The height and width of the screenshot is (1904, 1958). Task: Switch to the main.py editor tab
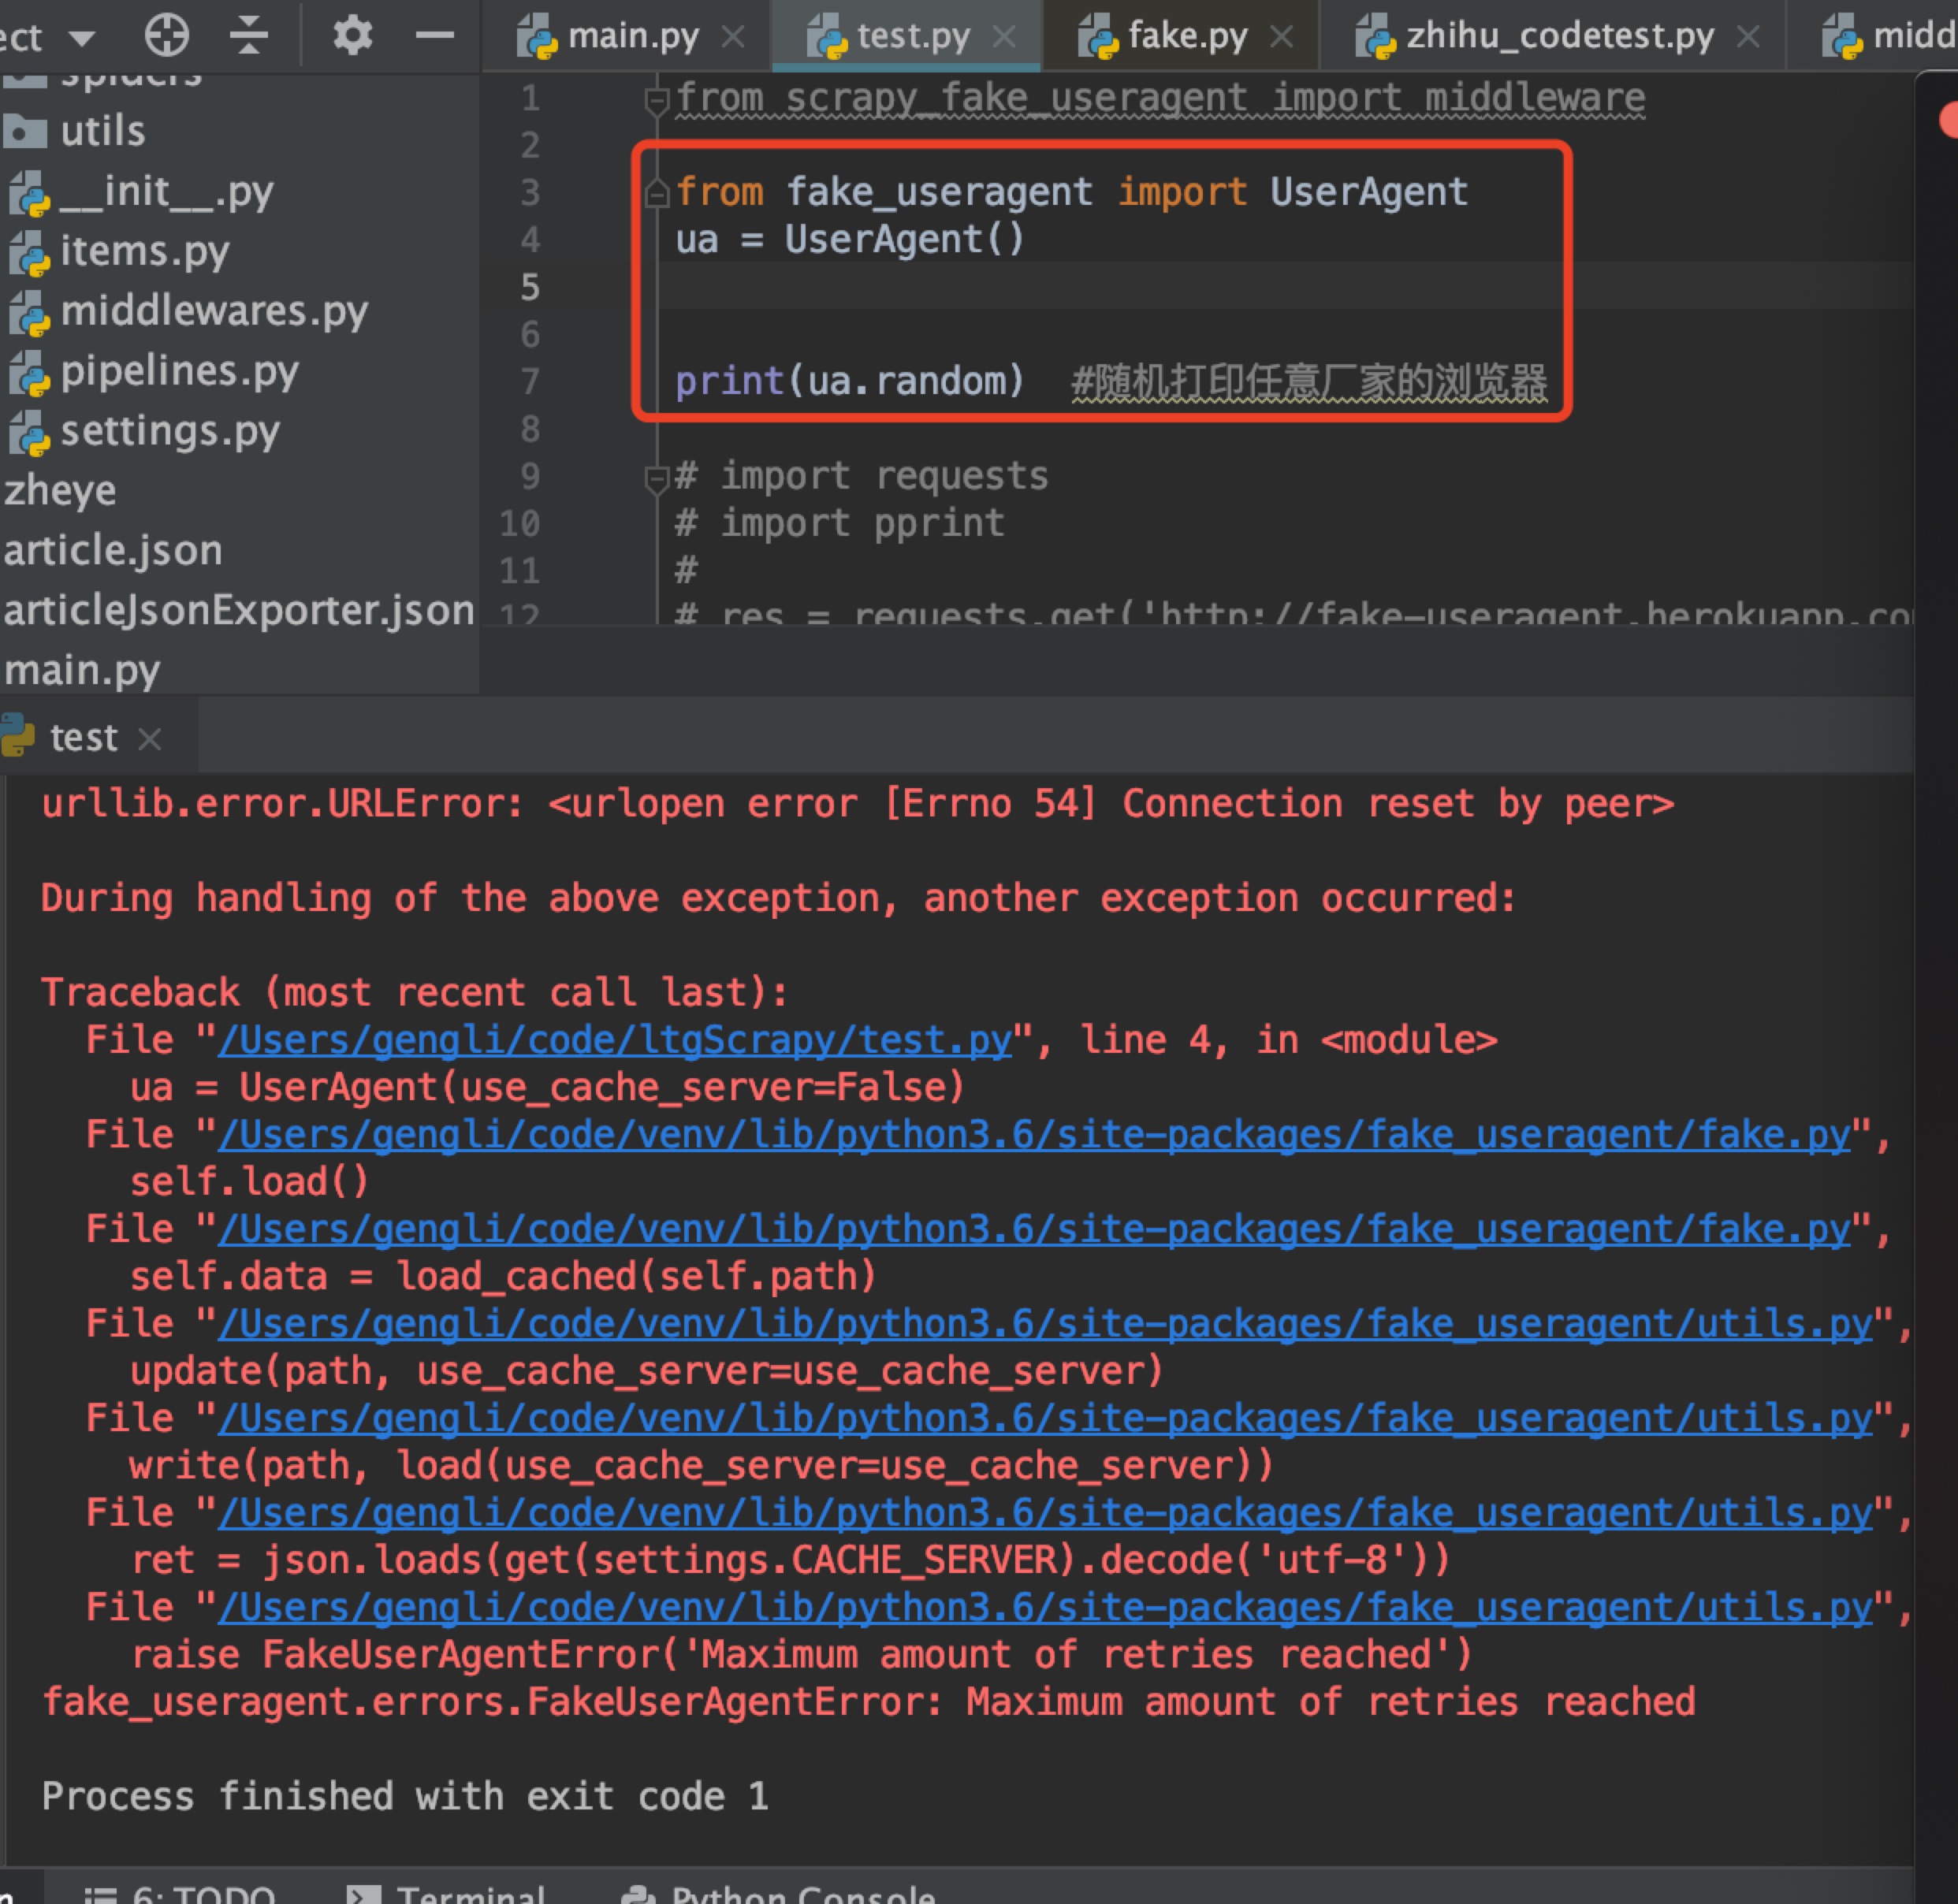(632, 37)
